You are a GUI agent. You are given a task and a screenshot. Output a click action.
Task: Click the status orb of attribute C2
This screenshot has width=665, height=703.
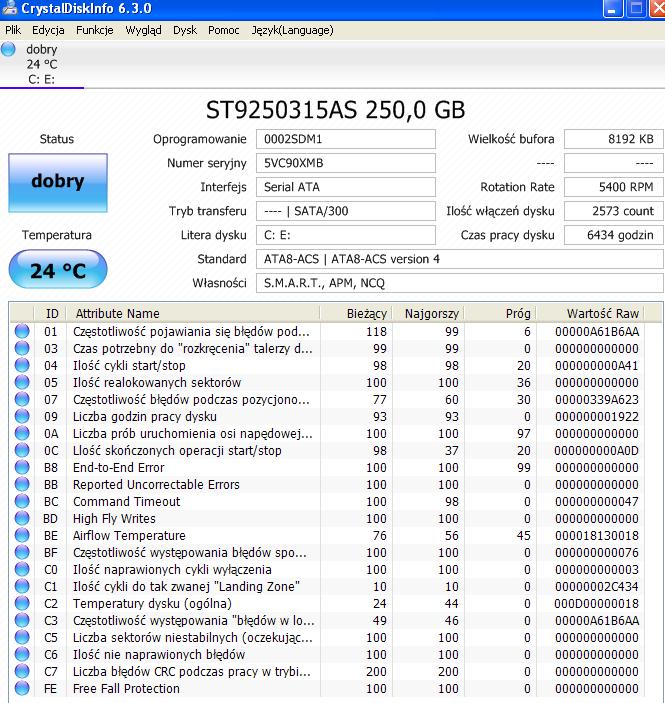point(22,603)
